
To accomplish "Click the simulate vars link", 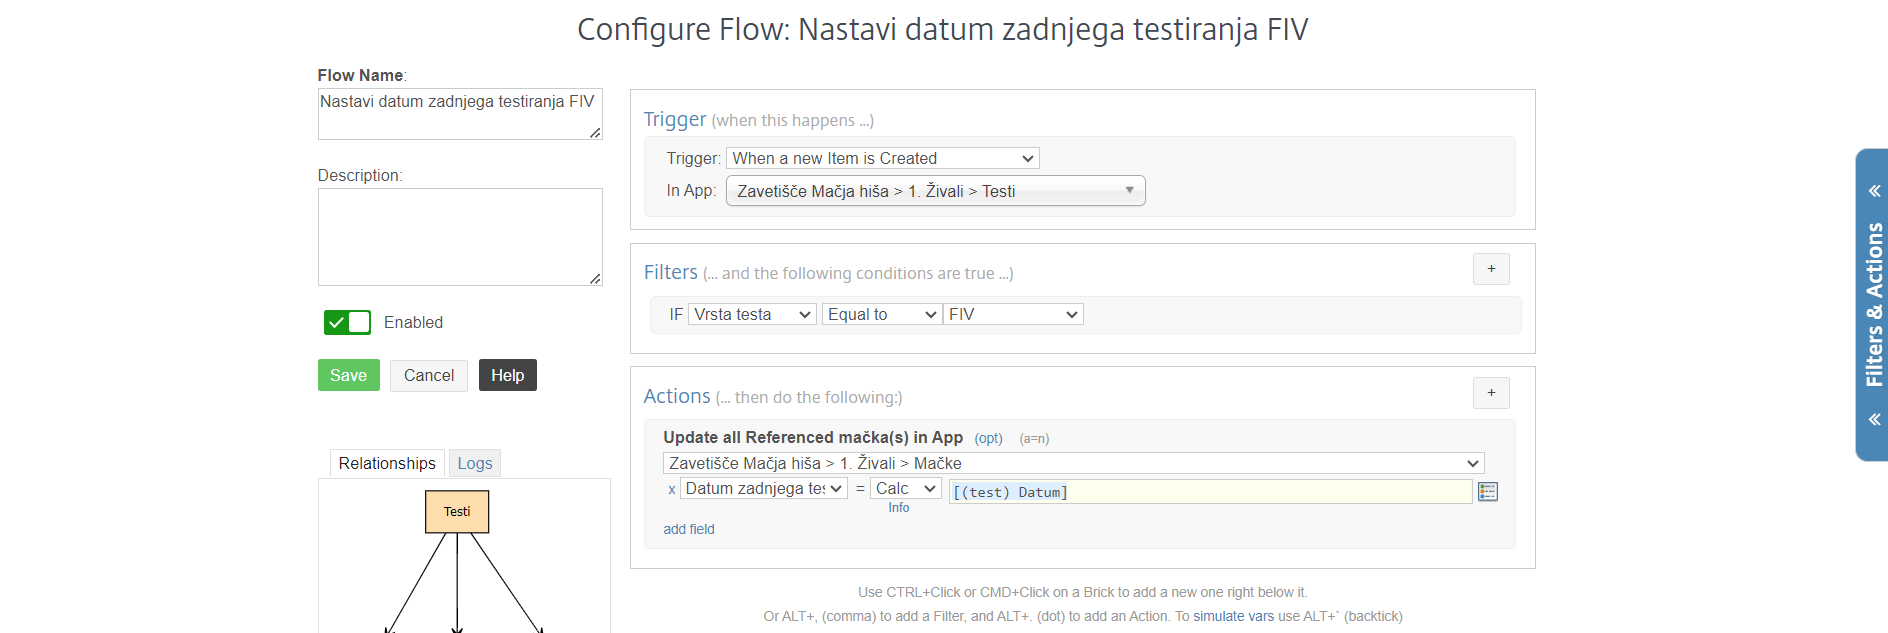I will tap(1232, 616).
